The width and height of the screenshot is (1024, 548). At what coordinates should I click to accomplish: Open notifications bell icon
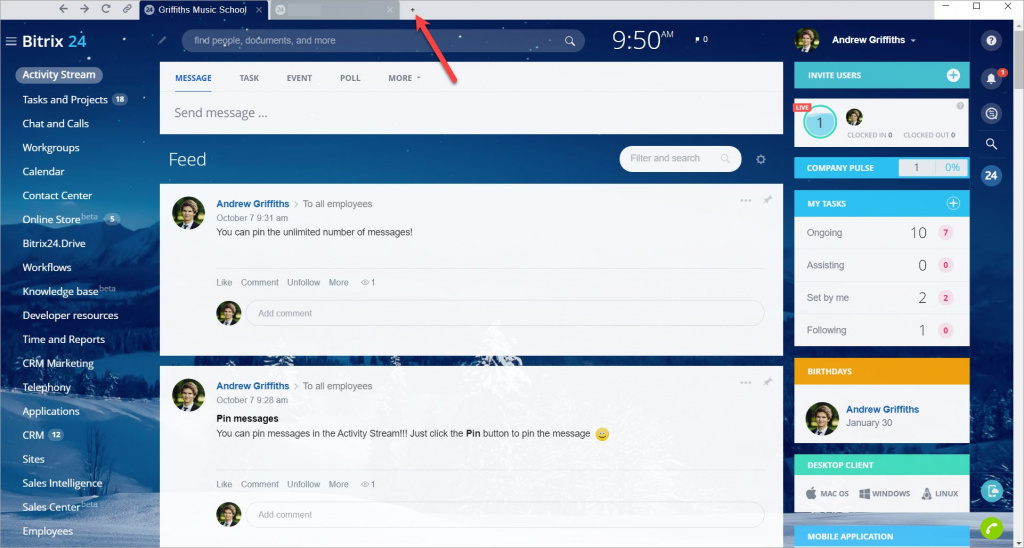pos(991,79)
